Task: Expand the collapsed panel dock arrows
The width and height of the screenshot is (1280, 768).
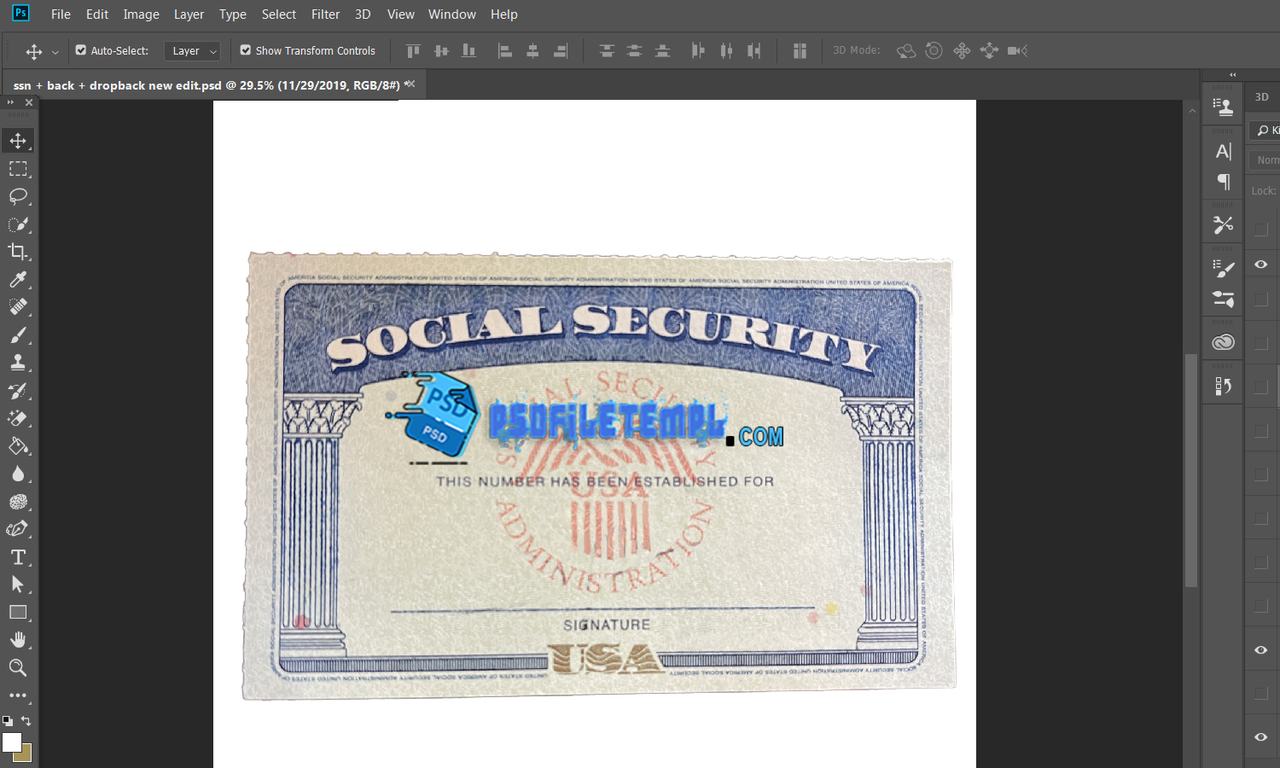Action: pyautogui.click(x=1232, y=75)
